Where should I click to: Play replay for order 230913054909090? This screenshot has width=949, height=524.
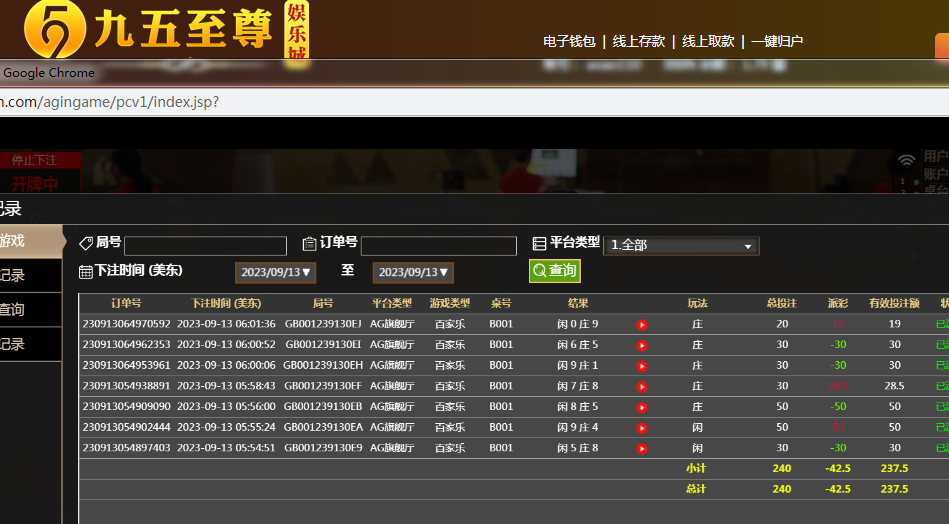[642, 407]
